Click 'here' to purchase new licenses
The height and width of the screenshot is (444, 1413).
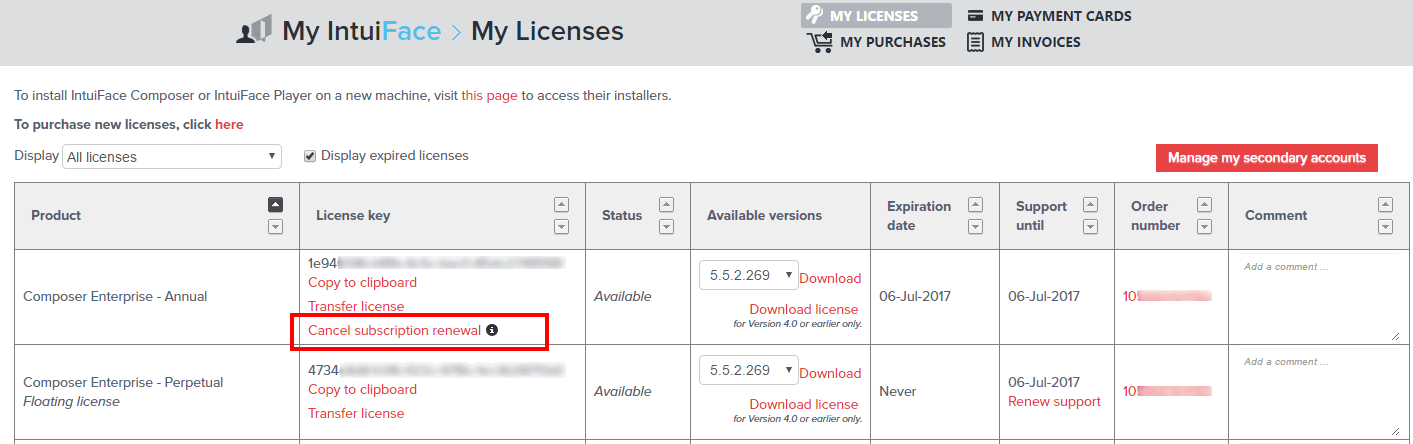229,124
